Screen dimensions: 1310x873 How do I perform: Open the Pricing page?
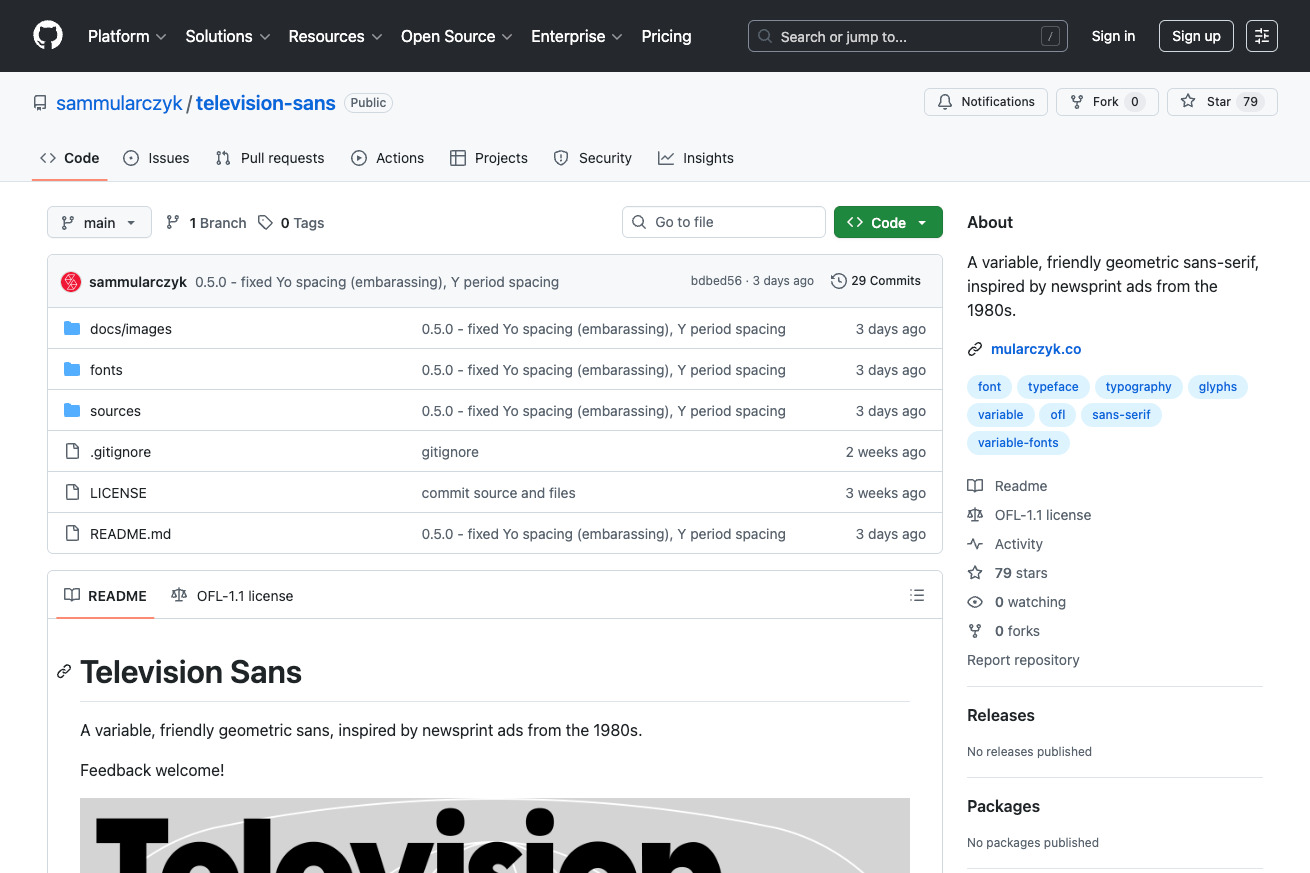(666, 36)
